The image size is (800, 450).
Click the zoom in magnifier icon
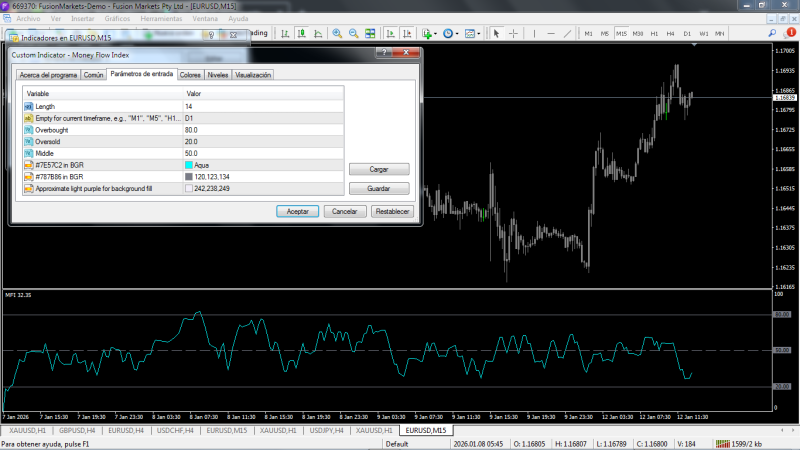click(337, 34)
